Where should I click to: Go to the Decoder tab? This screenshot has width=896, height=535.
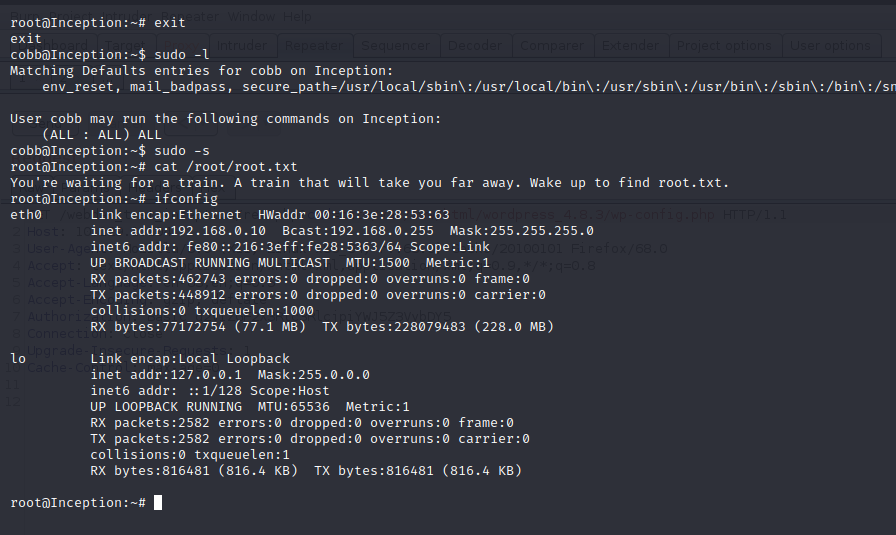pyautogui.click(x=474, y=45)
